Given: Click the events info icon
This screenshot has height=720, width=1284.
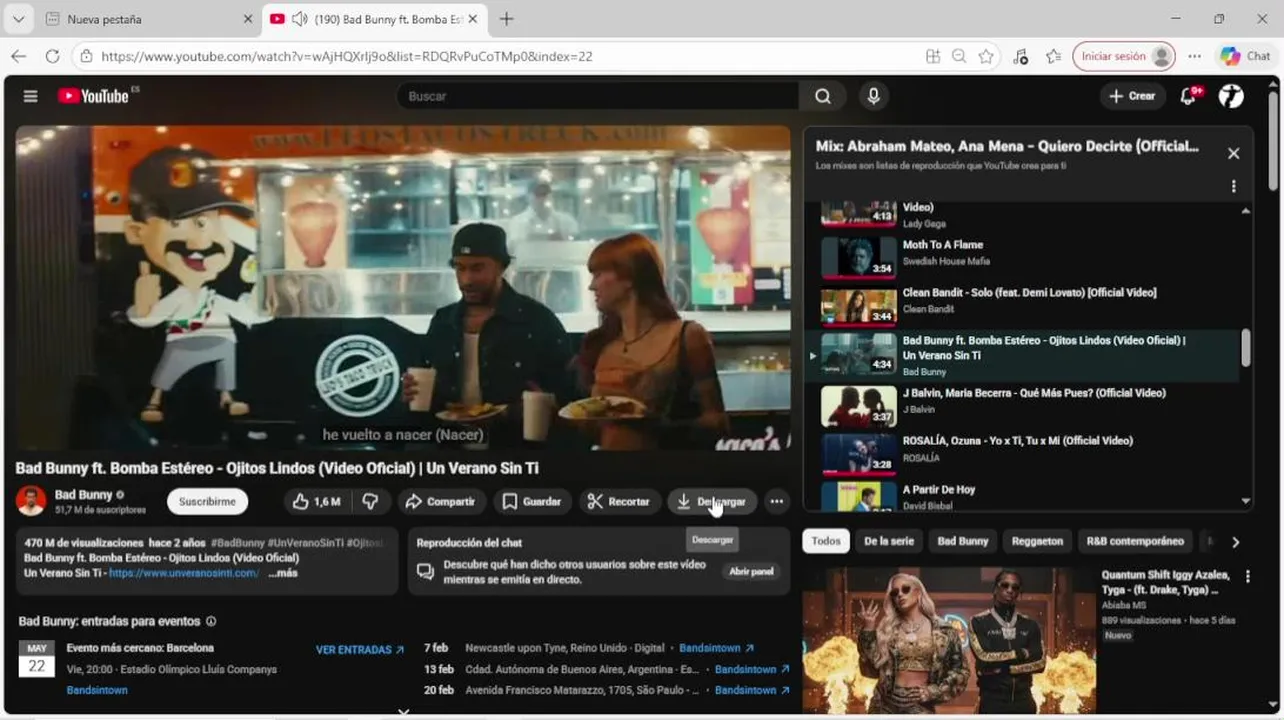Looking at the screenshot, I should click(210, 621).
